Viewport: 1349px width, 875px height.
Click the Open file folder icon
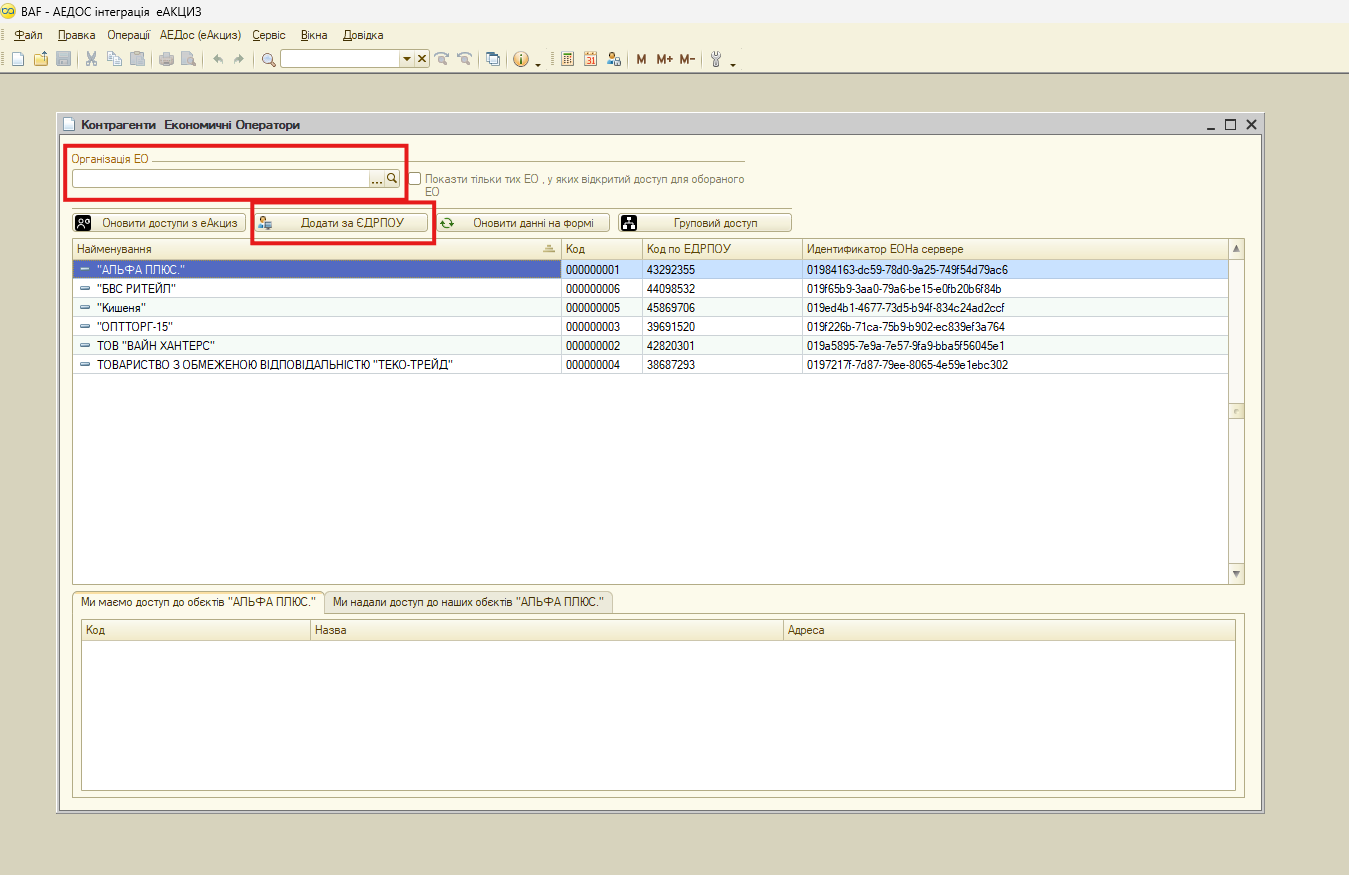(x=41, y=59)
